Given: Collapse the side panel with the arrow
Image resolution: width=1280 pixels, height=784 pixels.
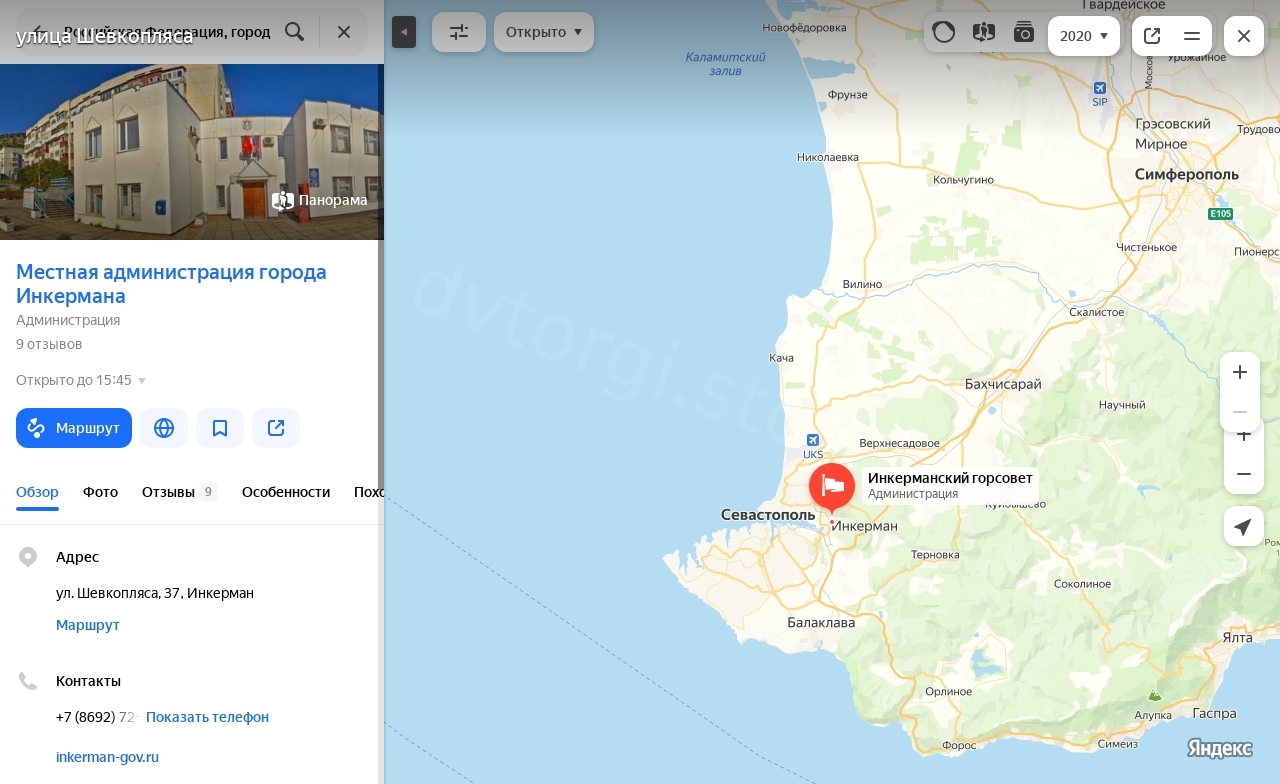Looking at the screenshot, I should pyautogui.click(x=403, y=32).
